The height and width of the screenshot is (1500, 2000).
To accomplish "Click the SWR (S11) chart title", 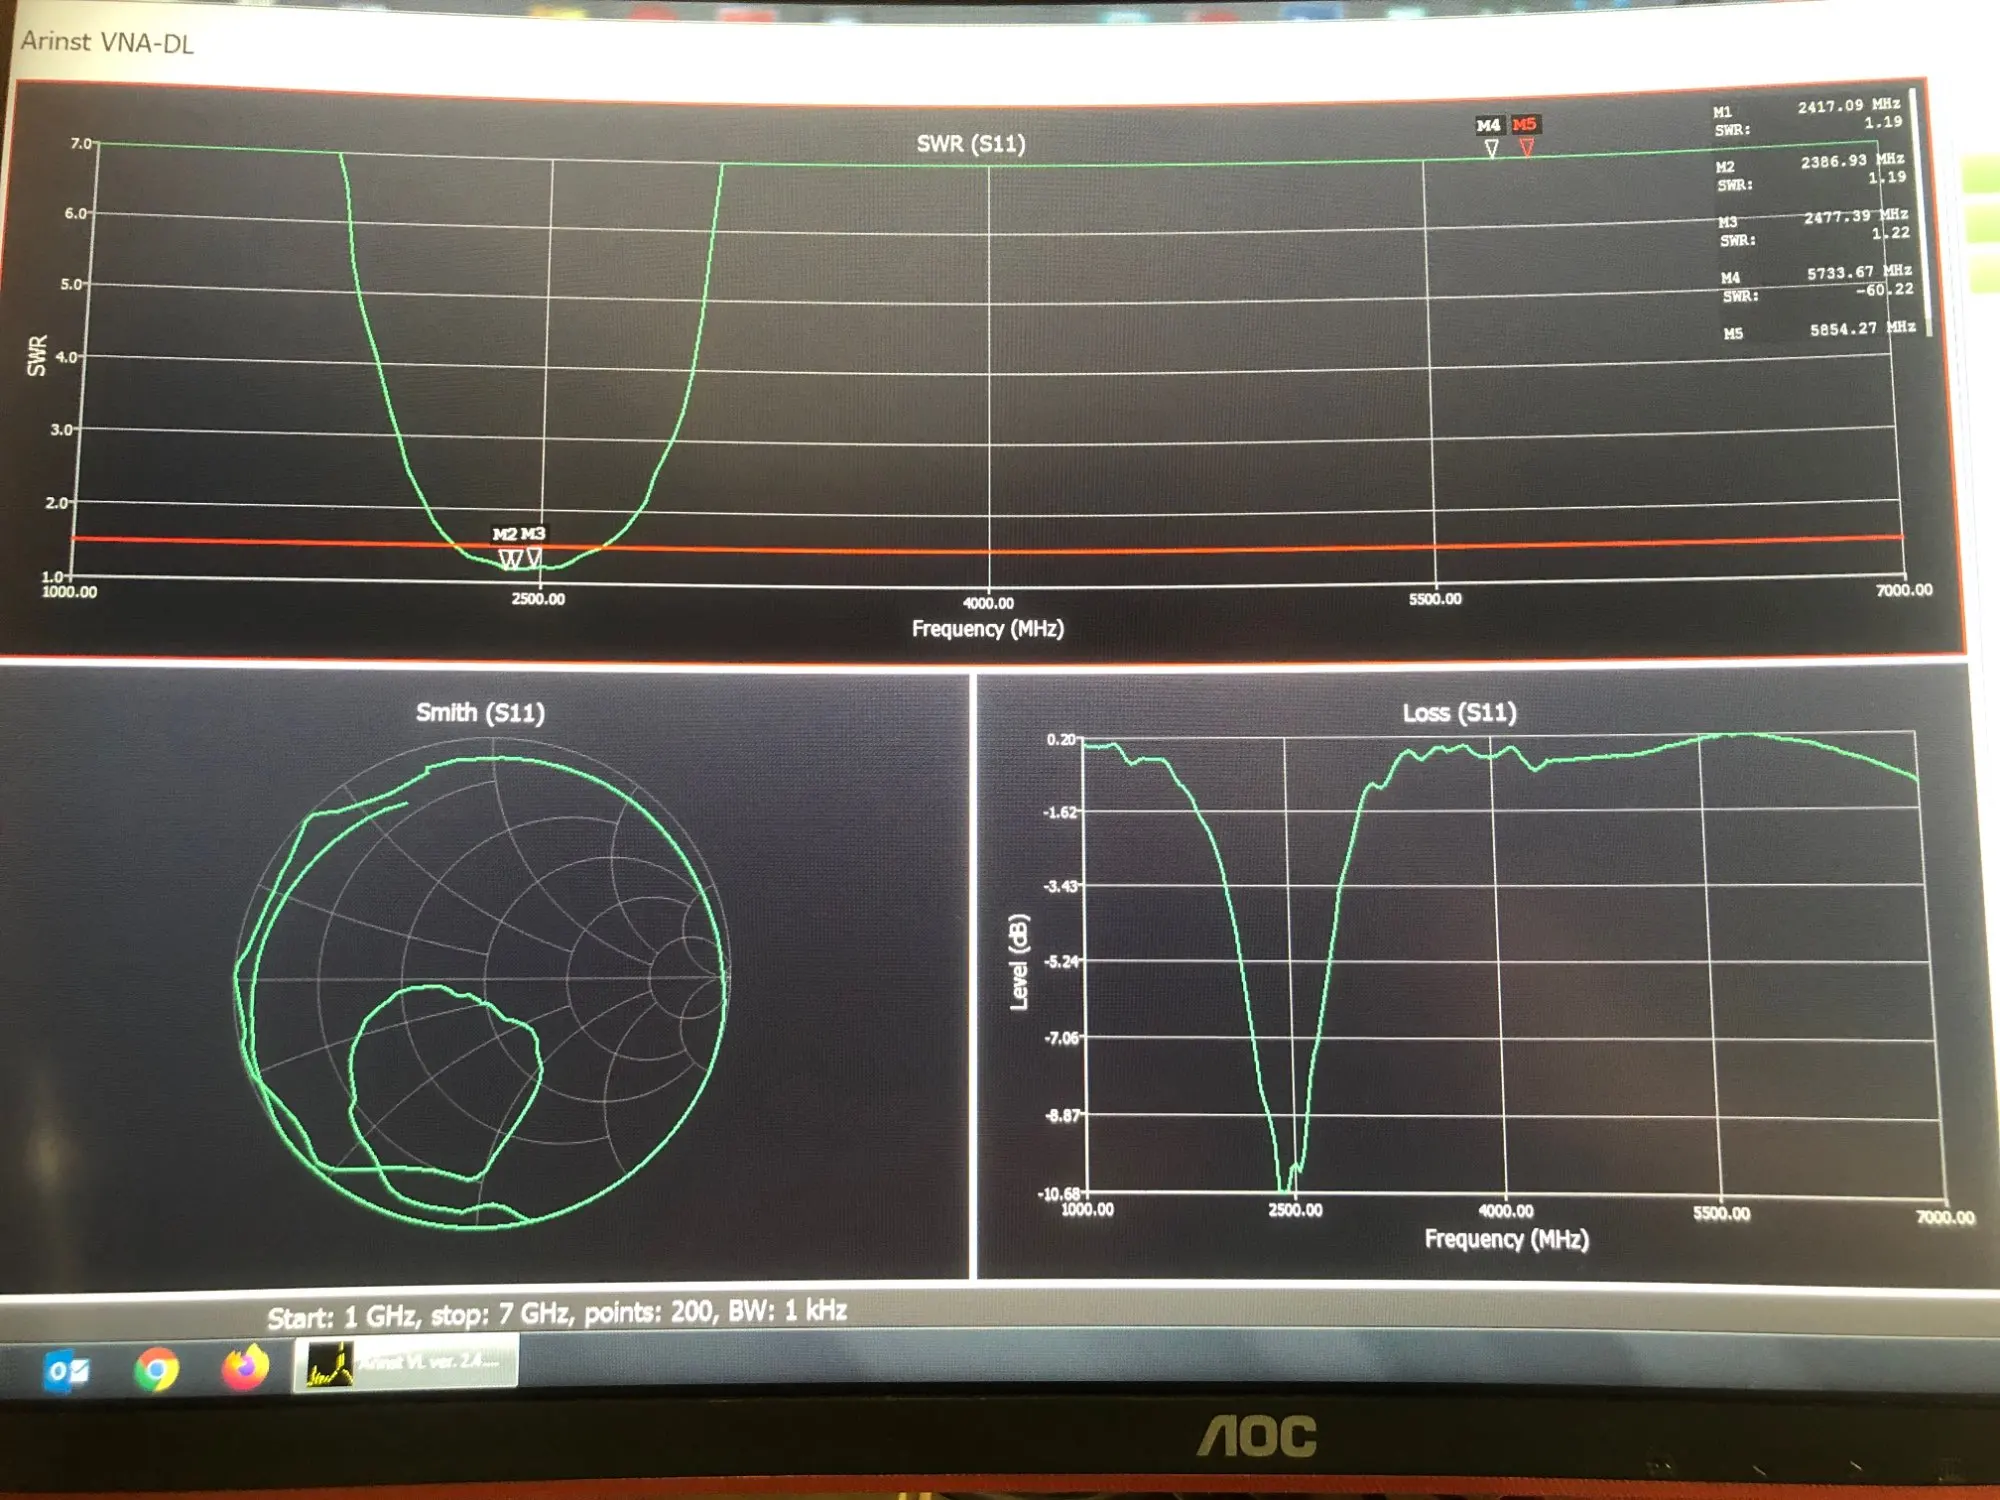I will pos(971,144).
